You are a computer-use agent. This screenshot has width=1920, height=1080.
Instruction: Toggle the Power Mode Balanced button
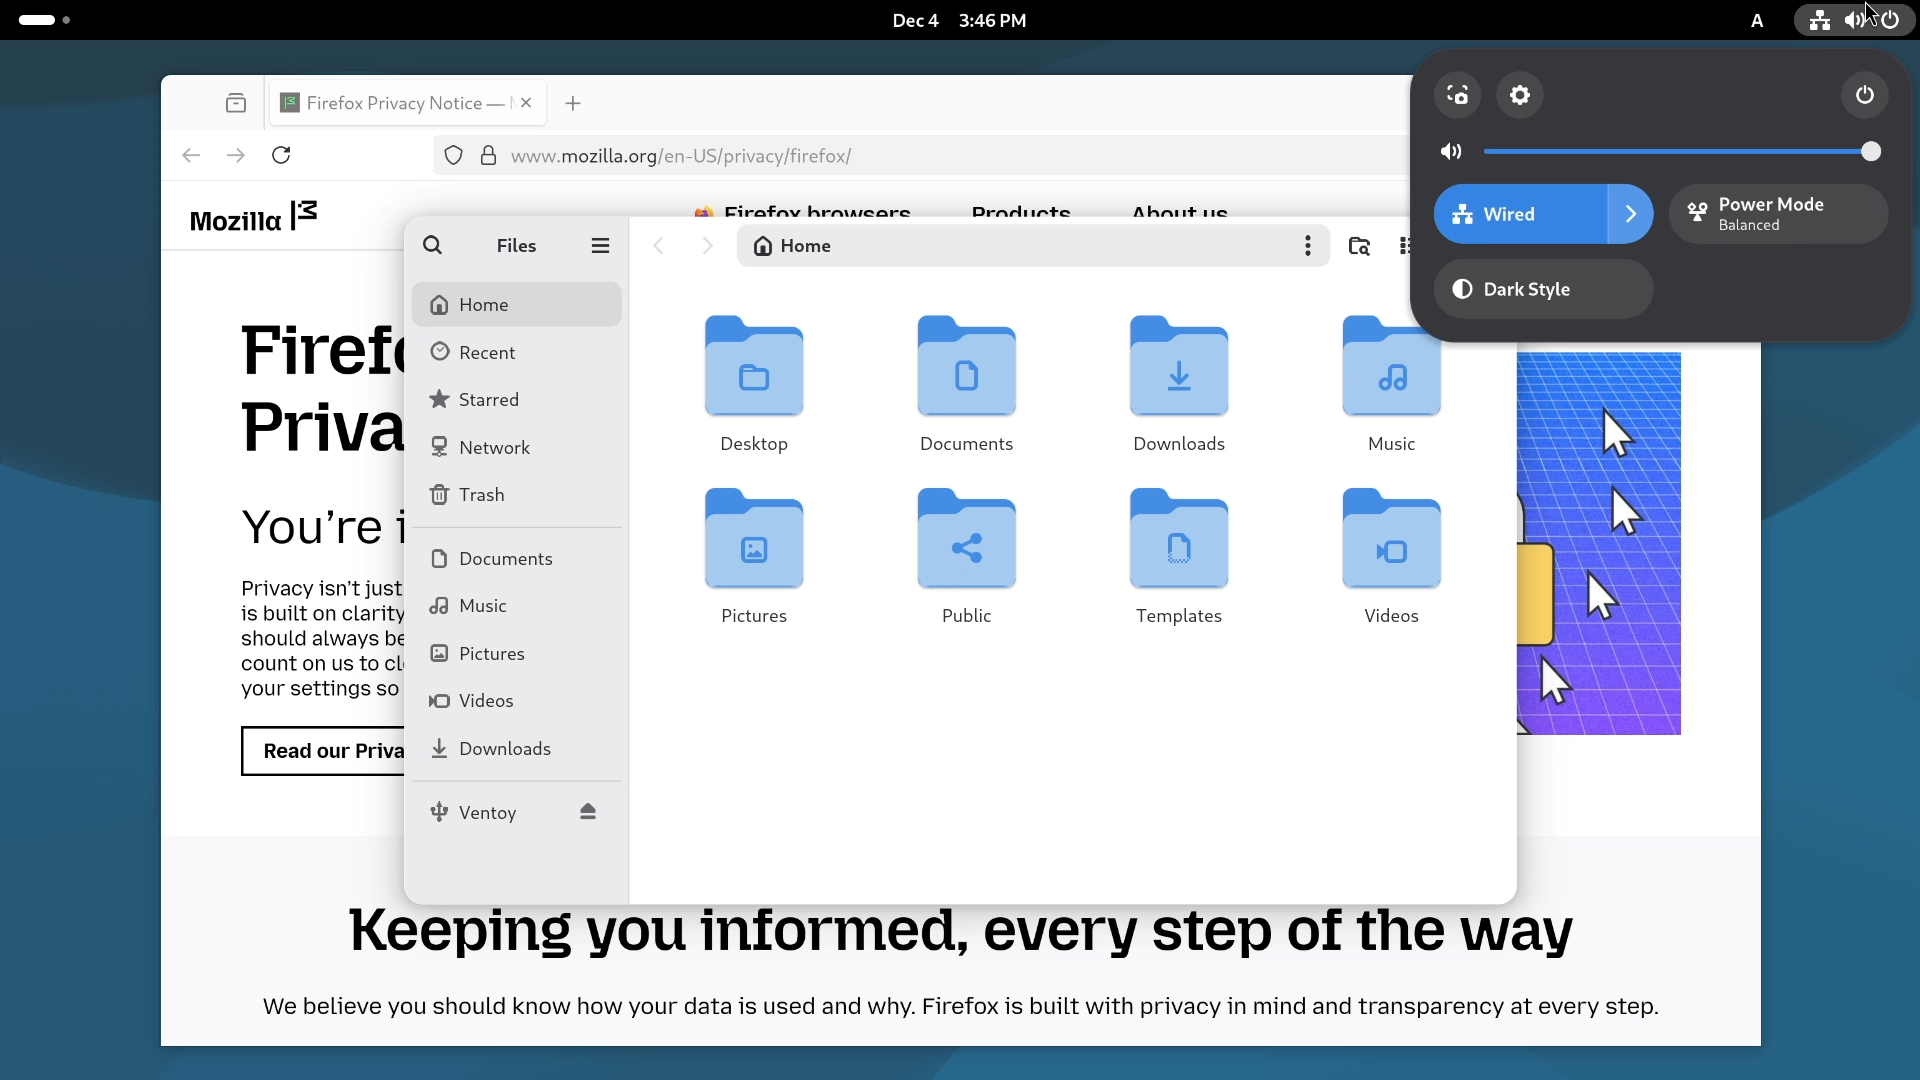click(x=1778, y=214)
